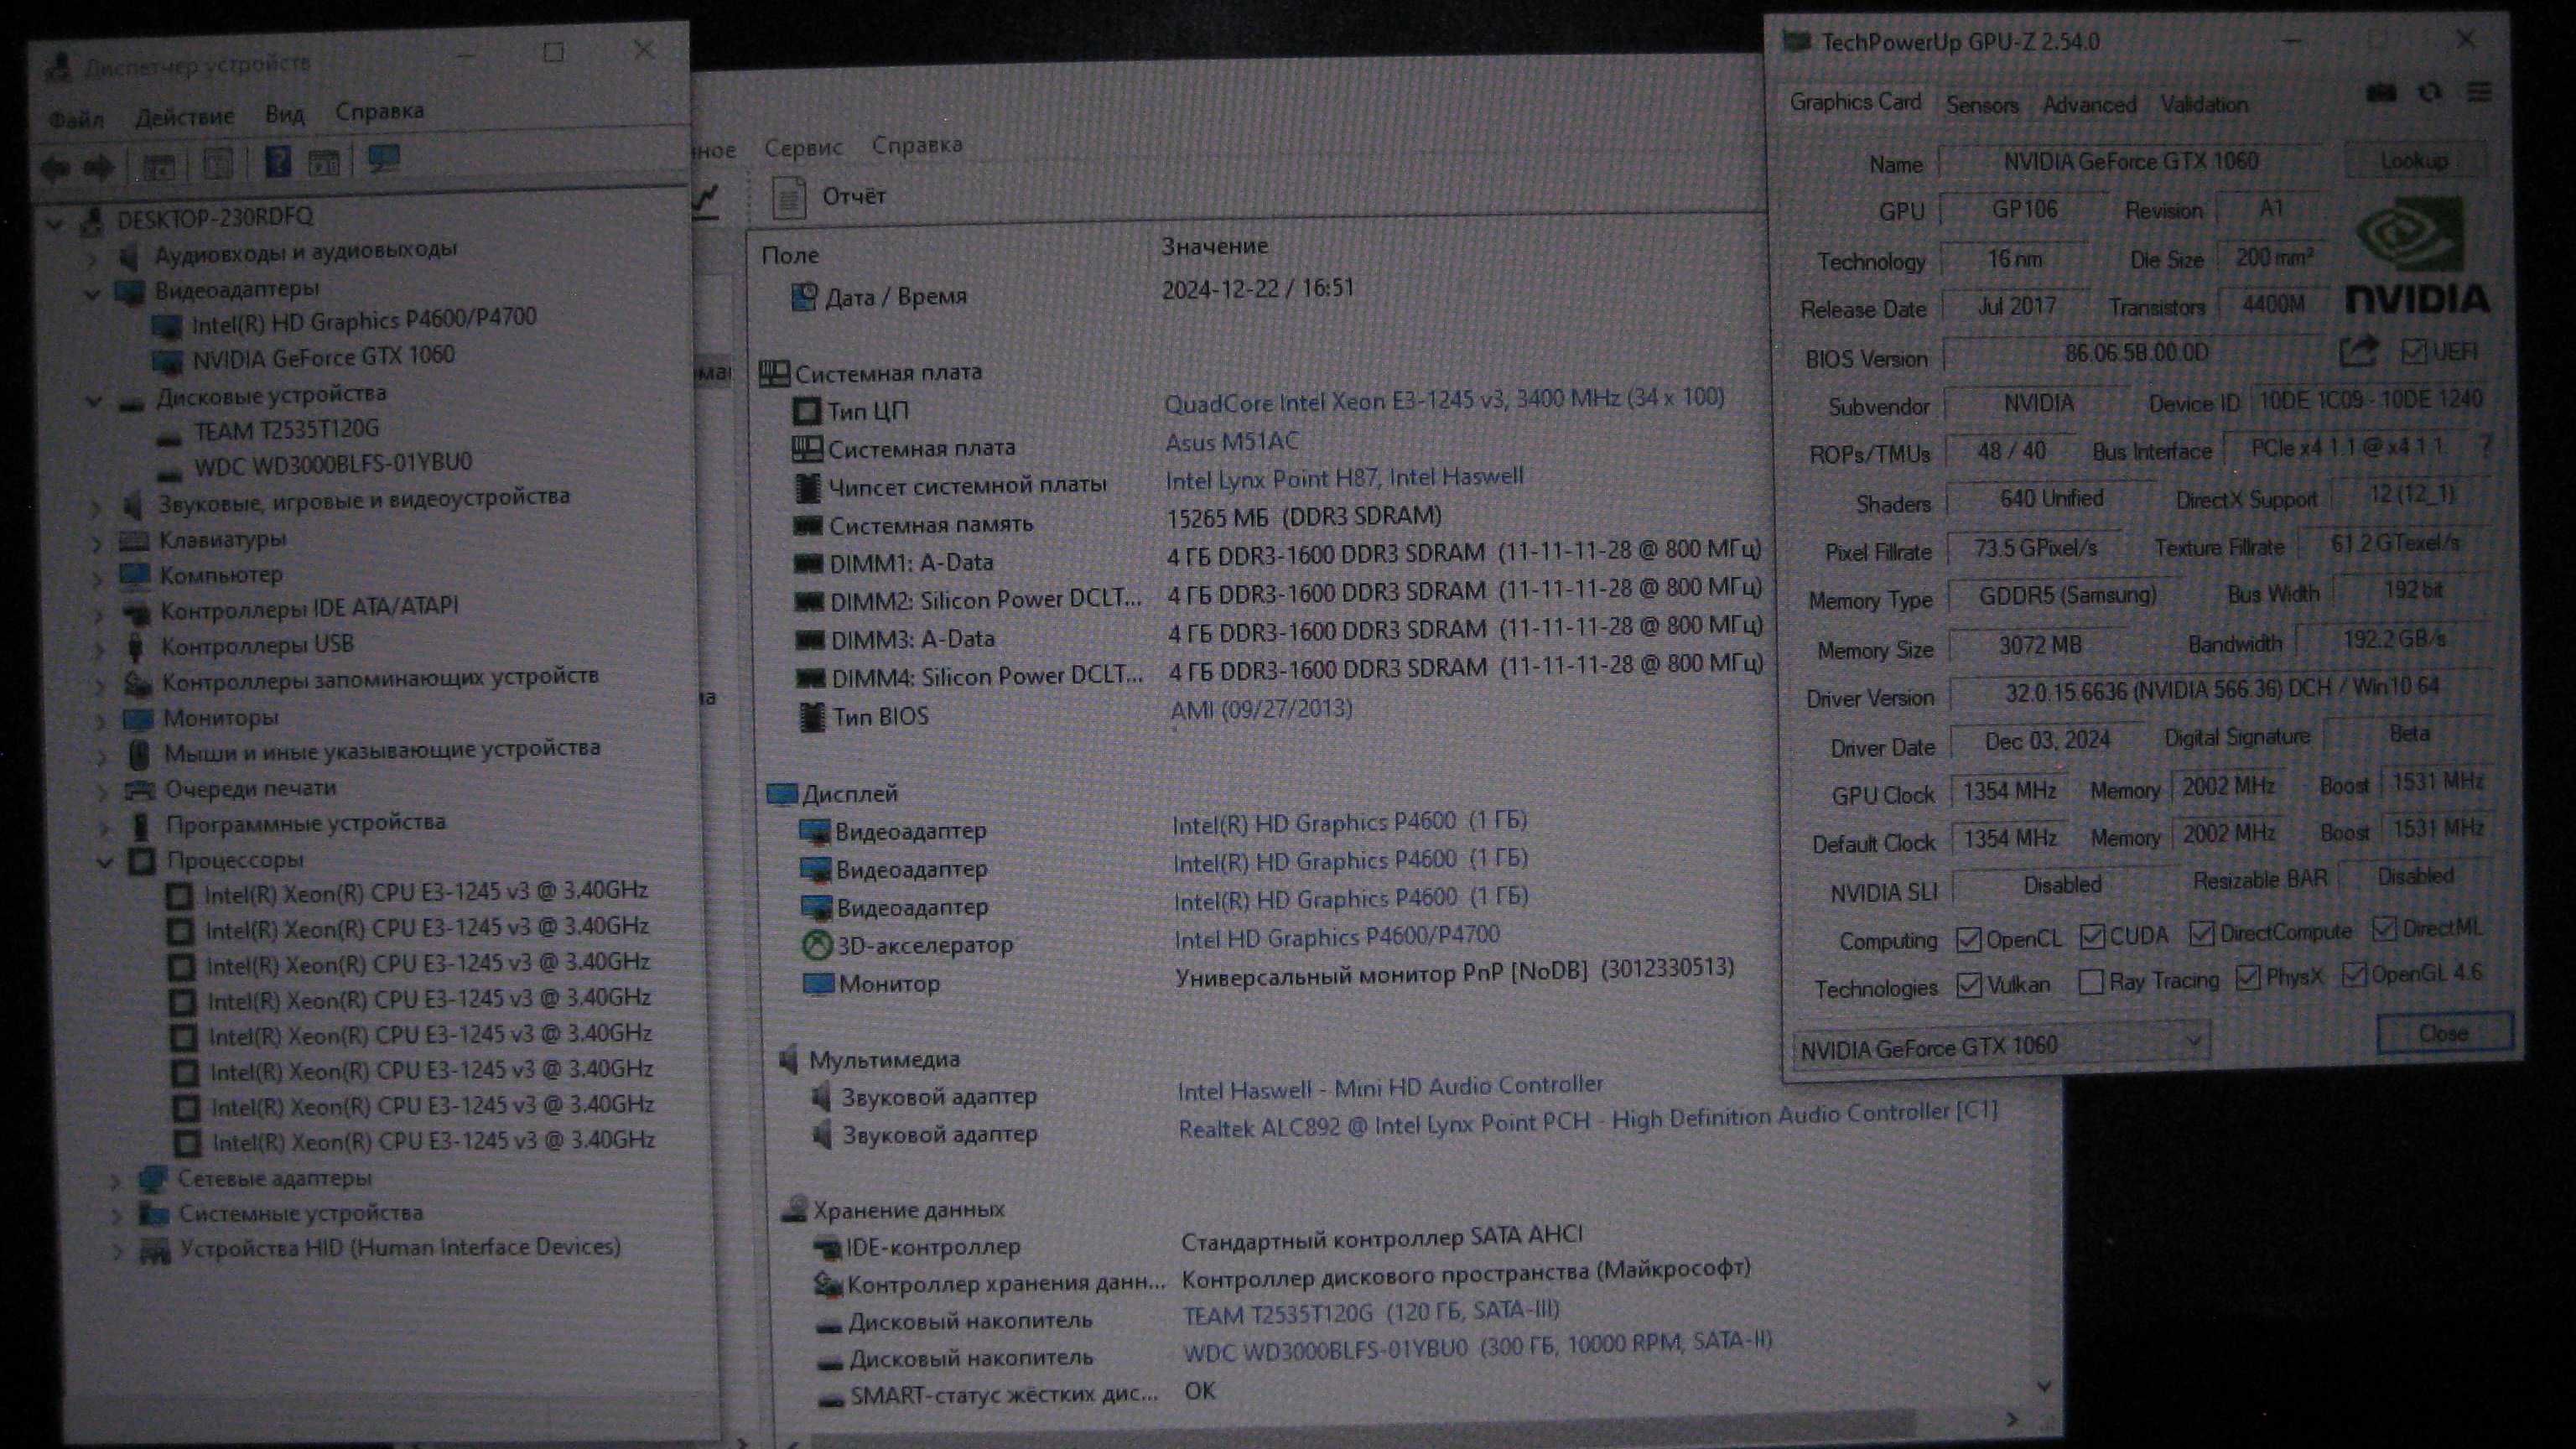
Task: Expand the Клавиатуры node
Action: click(96, 544)
